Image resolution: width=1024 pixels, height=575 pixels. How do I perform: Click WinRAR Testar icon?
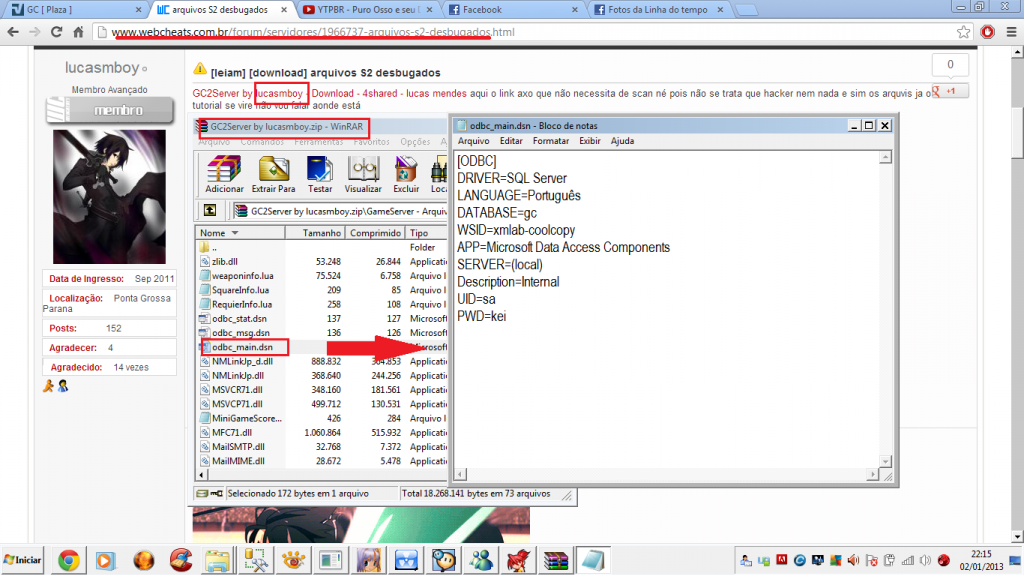[x=319, y=174]
